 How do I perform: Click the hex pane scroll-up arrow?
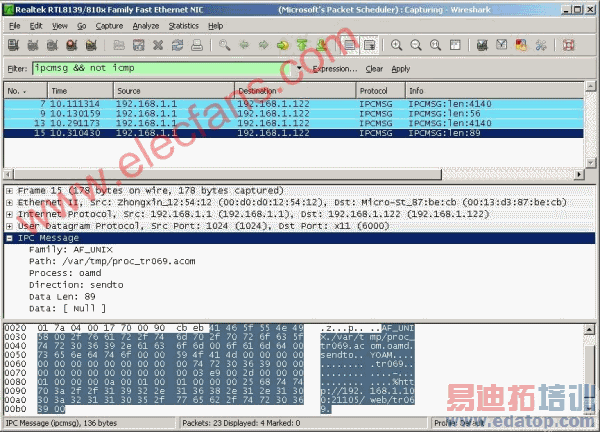tap(589, 329)
